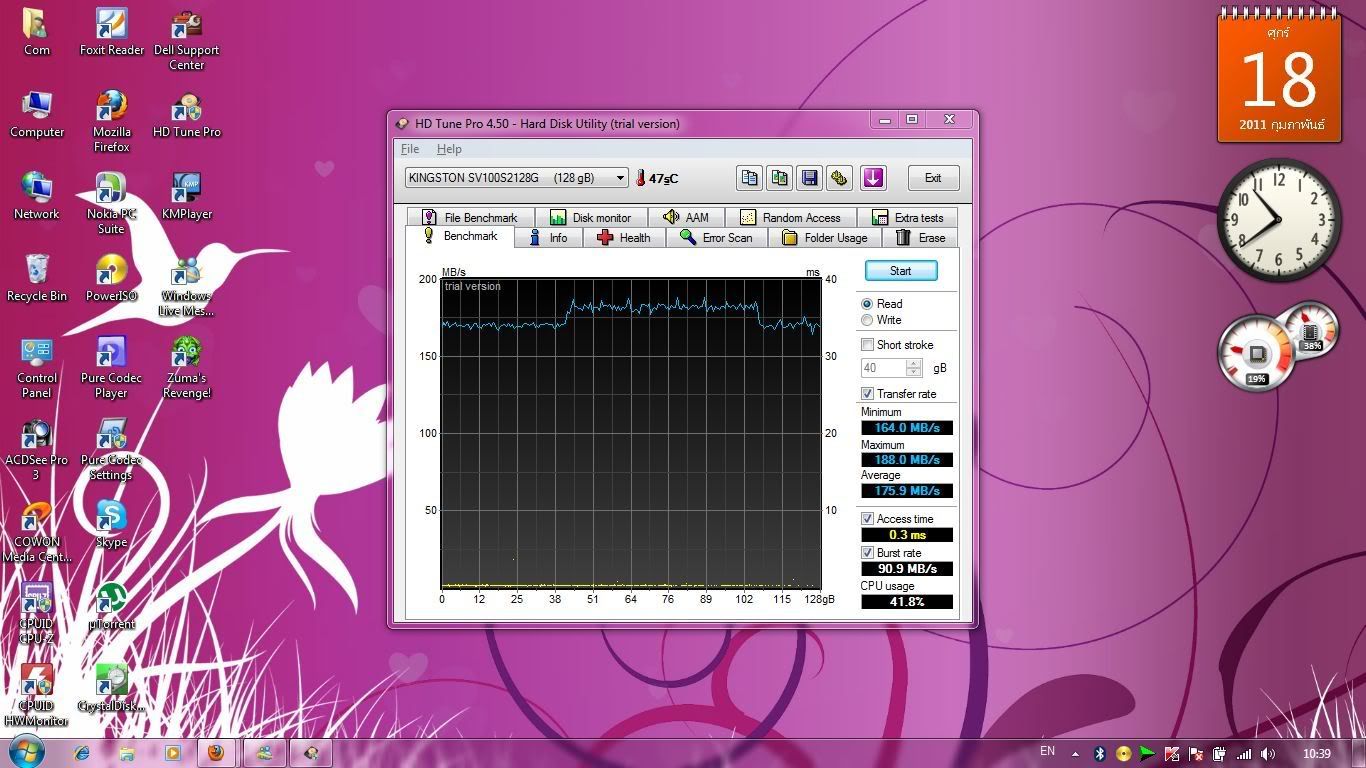Viewport: 1366px width, 768px height.
Task: Switch to the AAM tab
Action: [686, 217]
